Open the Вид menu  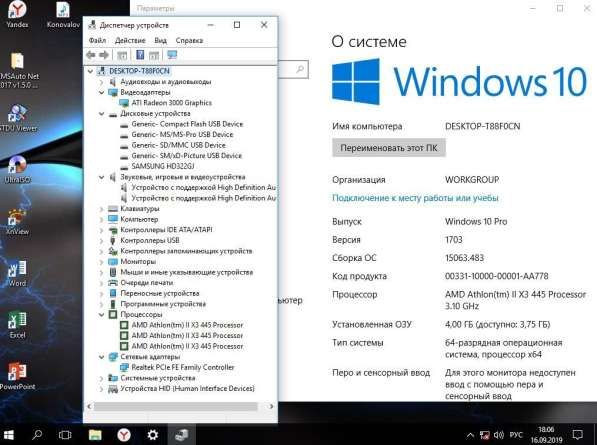pos(160,40)
